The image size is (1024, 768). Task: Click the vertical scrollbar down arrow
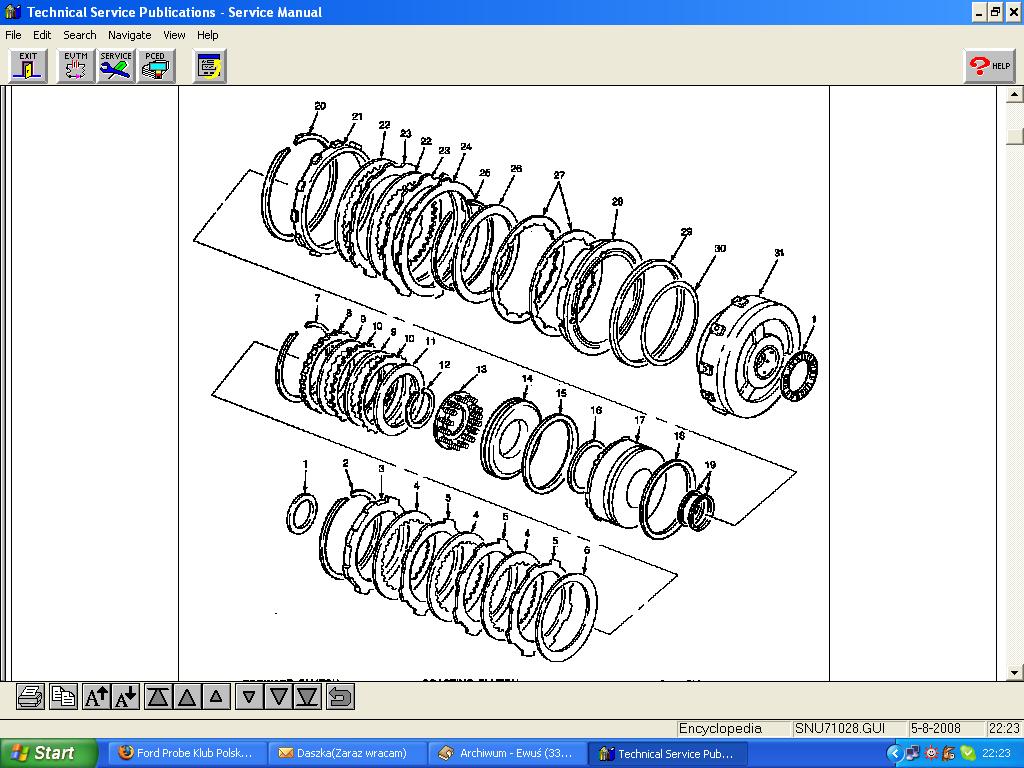tap(1014, 673)
